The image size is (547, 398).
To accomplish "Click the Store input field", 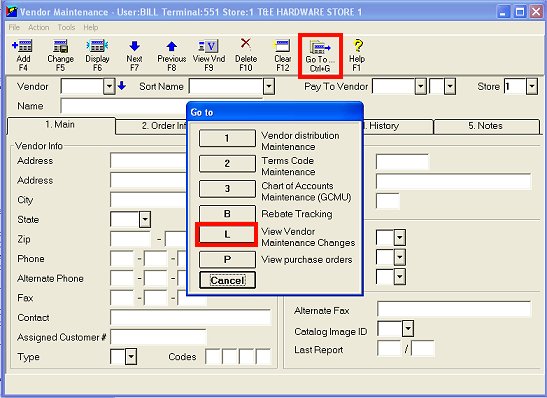I will click(x=515, y=86).
